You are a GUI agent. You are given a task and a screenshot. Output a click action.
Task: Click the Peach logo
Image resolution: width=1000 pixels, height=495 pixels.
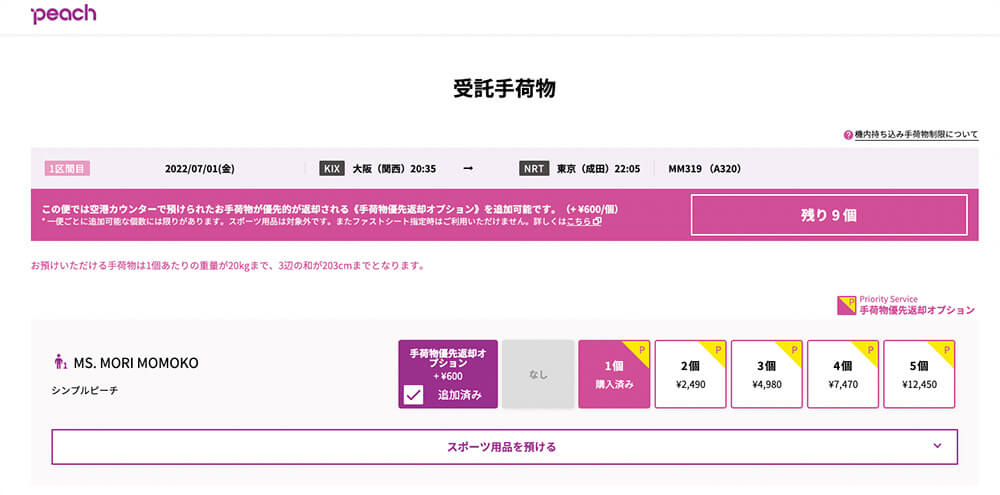(x=63, y=13)
